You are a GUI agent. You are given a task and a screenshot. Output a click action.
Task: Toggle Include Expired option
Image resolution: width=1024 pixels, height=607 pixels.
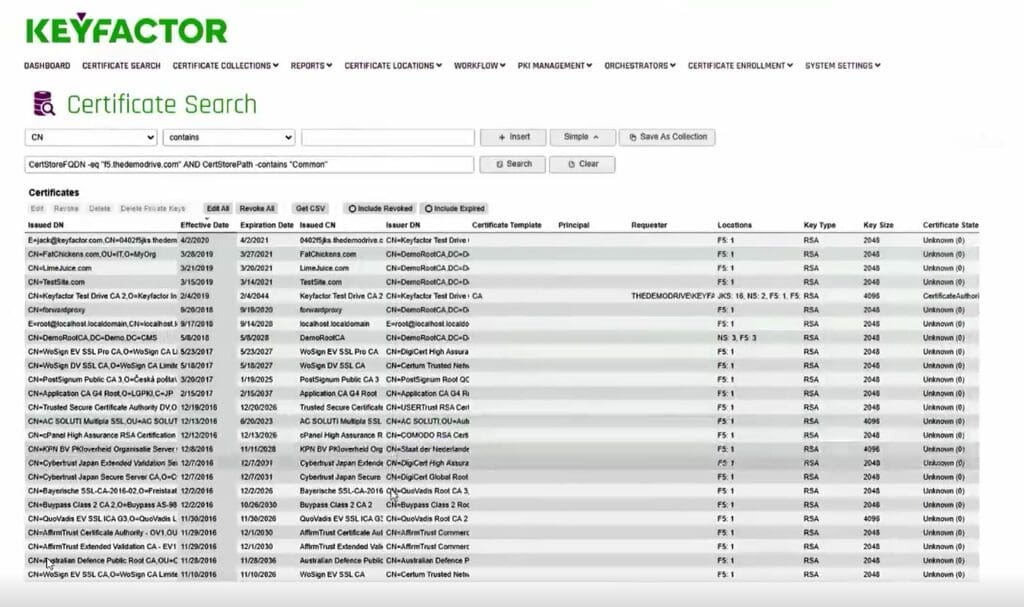pyautogui.click(x=455, y=208)
